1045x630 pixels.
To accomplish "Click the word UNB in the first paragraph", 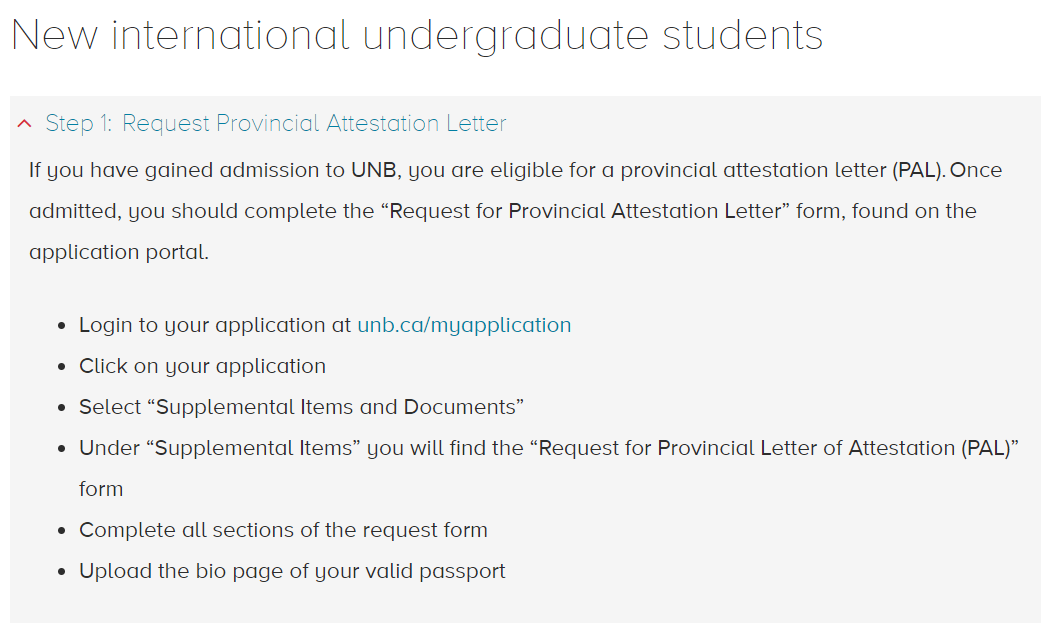I will point(374,170).
